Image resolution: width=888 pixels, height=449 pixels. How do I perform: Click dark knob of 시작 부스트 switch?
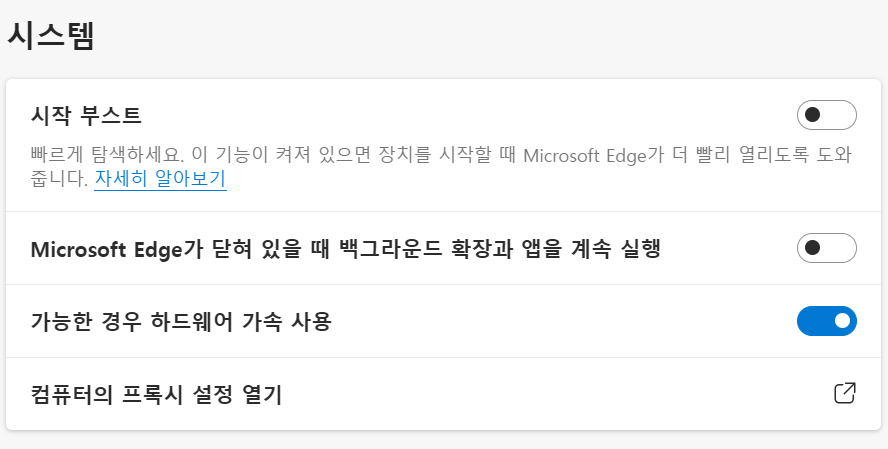813,115
